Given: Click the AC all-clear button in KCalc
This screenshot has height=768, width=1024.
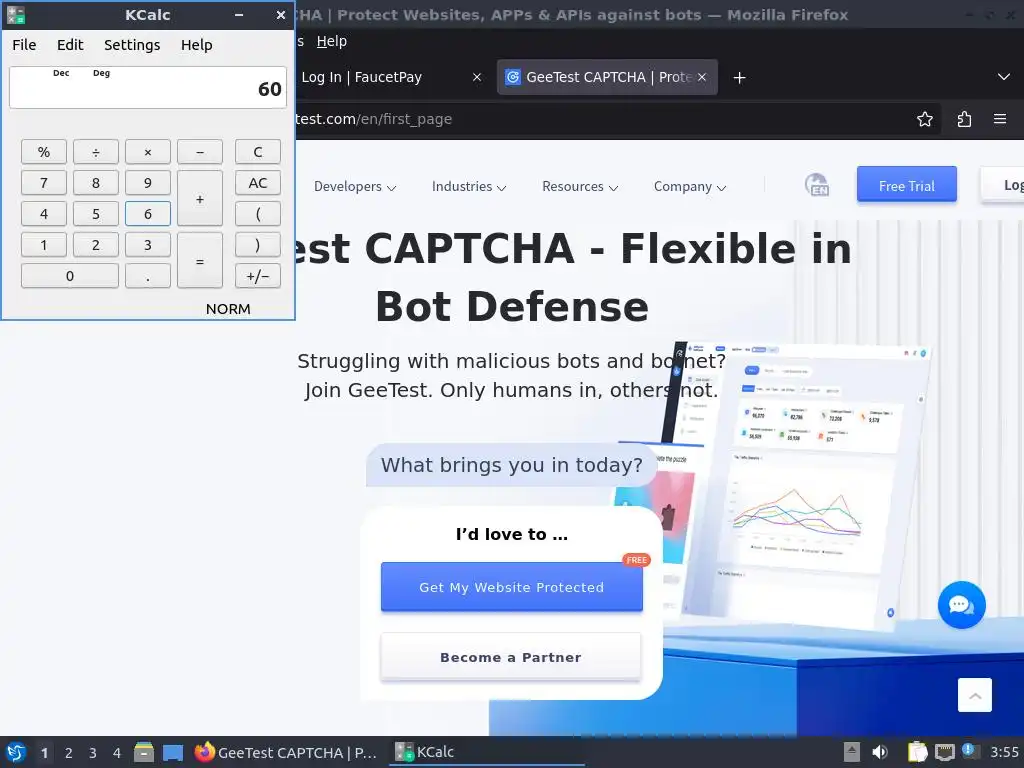Looking at the screenshot, I should 258,183.
